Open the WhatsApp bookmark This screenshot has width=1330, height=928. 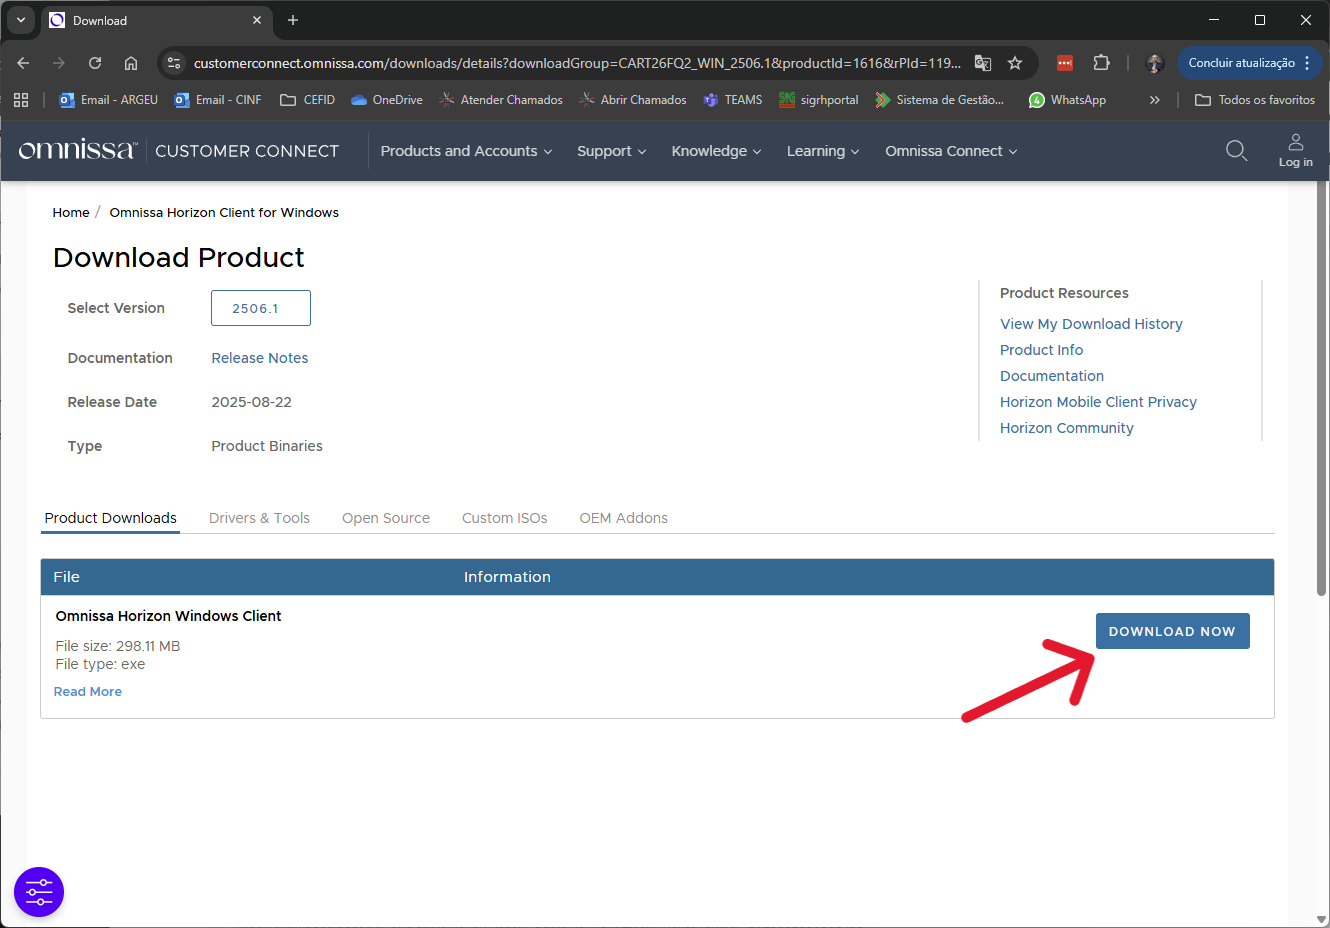1067,100
